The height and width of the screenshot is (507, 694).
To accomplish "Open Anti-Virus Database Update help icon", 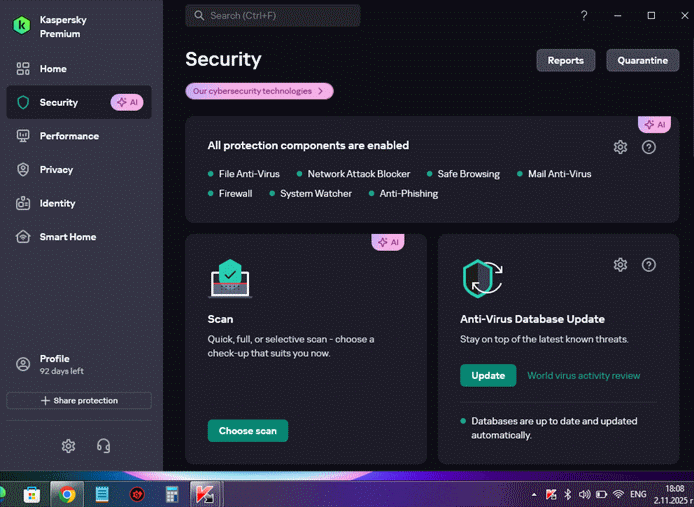I will coord(648,265).
